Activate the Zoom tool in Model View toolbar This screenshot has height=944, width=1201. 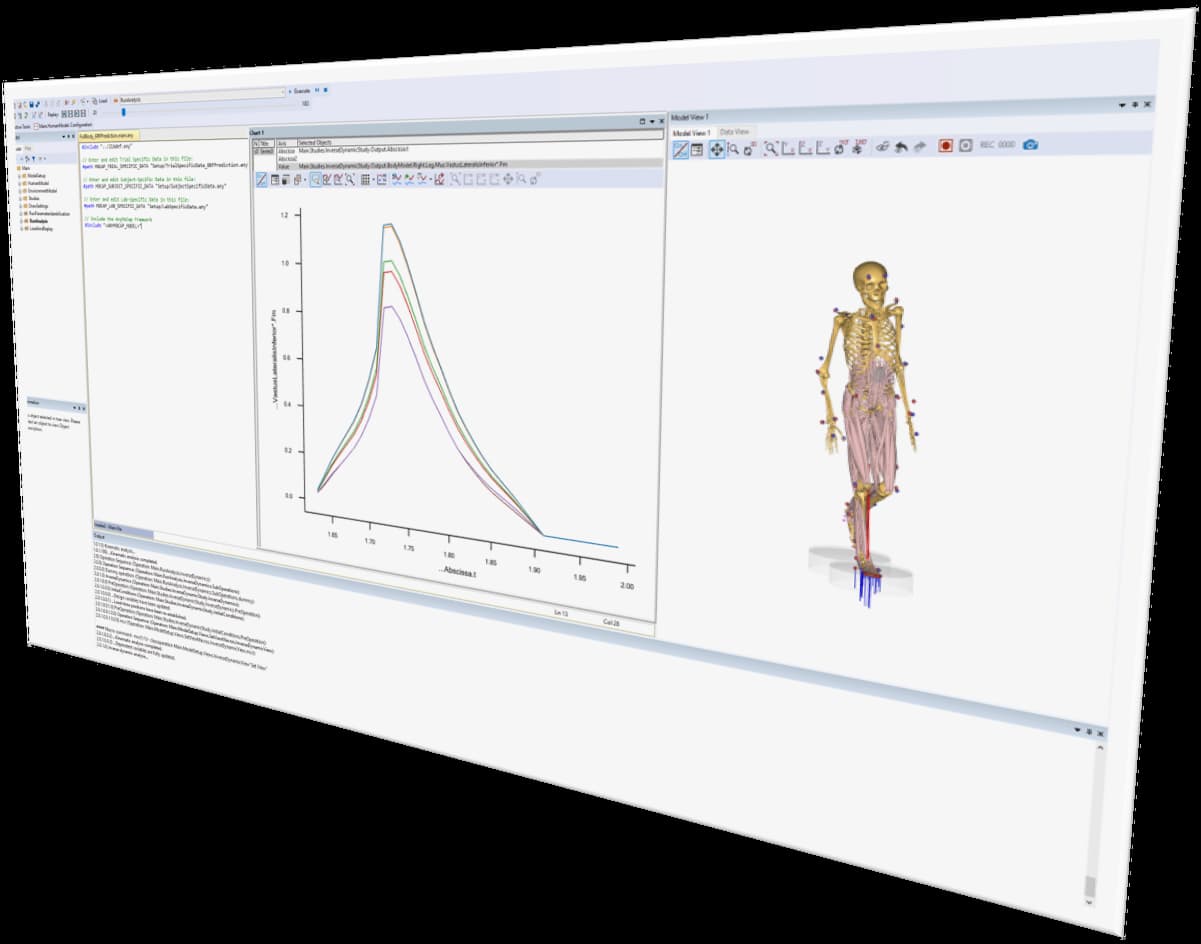click(x=733, y=148)
